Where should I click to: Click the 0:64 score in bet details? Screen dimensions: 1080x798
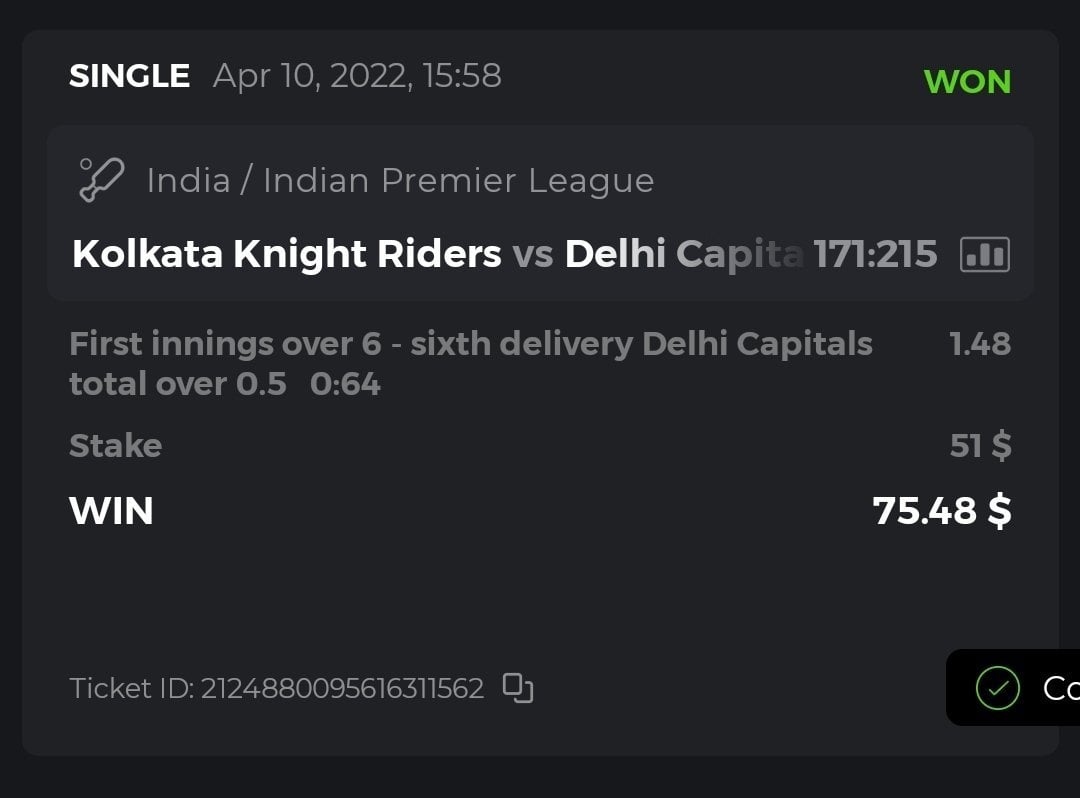[x=345, y=385]
